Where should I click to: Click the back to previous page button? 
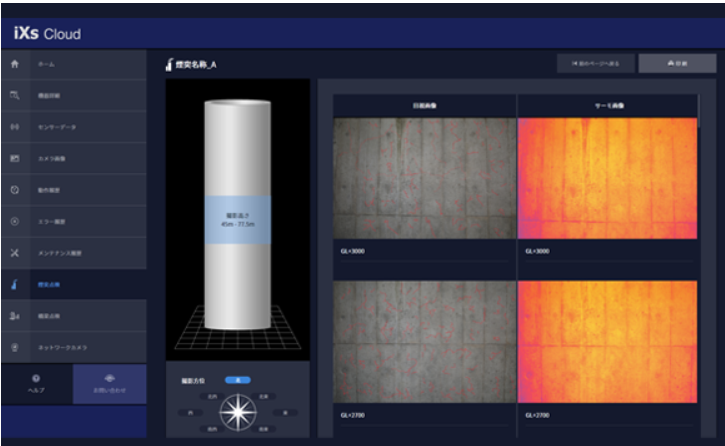595,64
